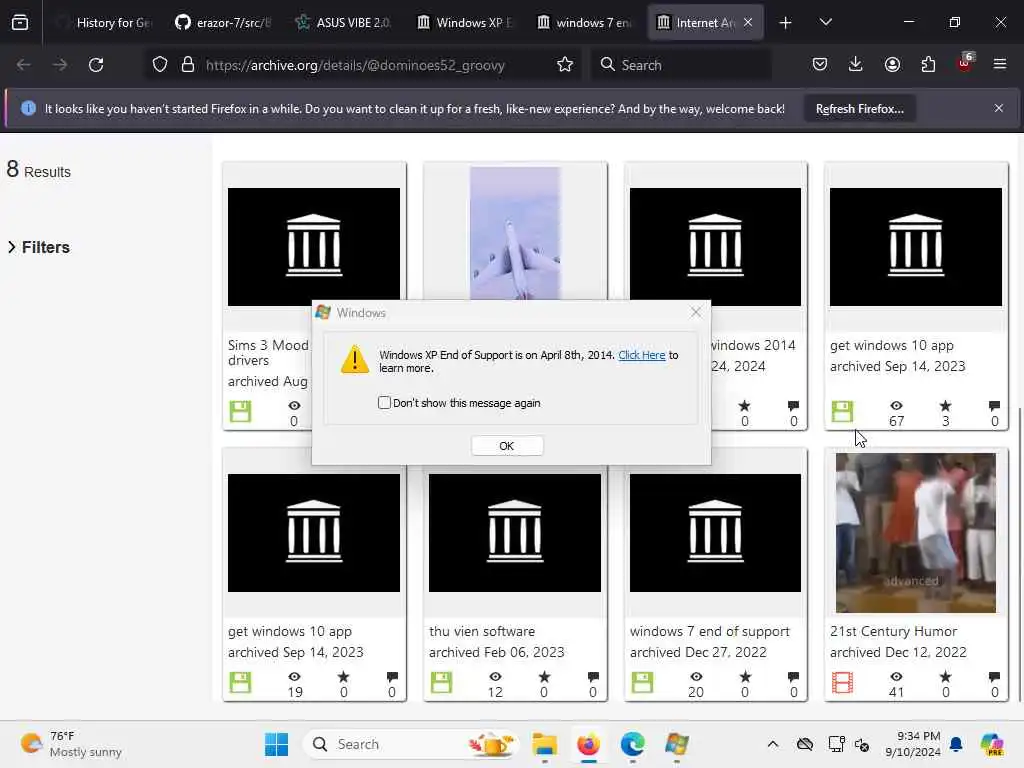
Task: Switch to the Windows XP tab
Action: 464,23
